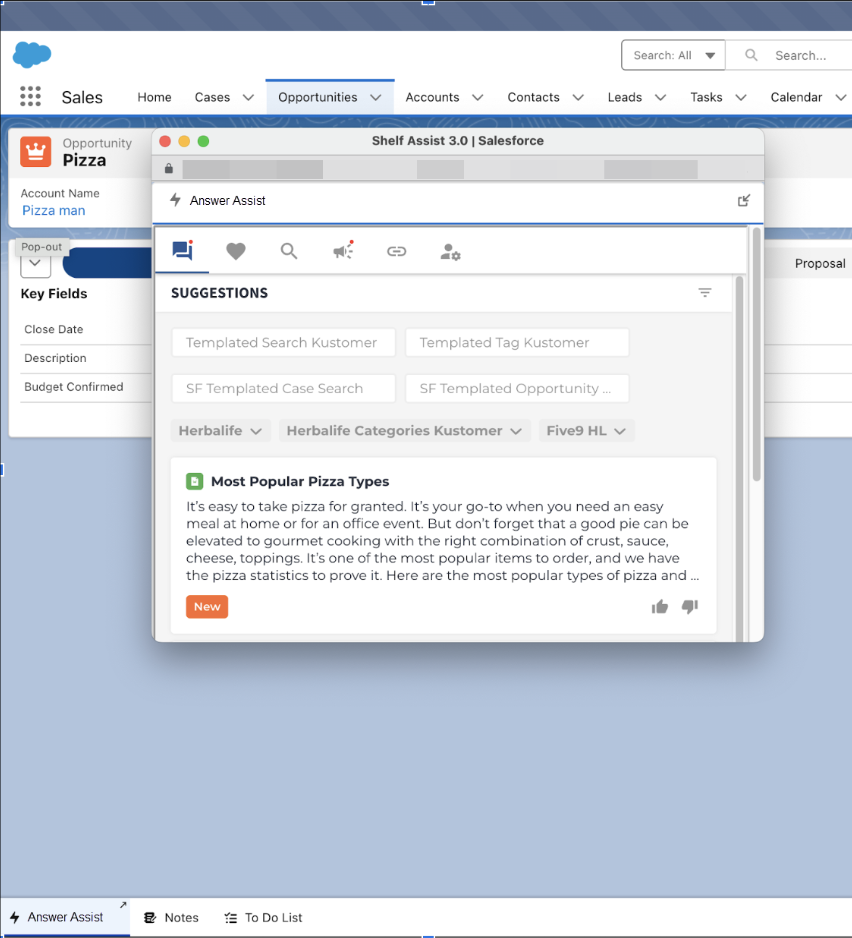Switch to the Calendar tab

pyautogui.click(x=796, y=97)
